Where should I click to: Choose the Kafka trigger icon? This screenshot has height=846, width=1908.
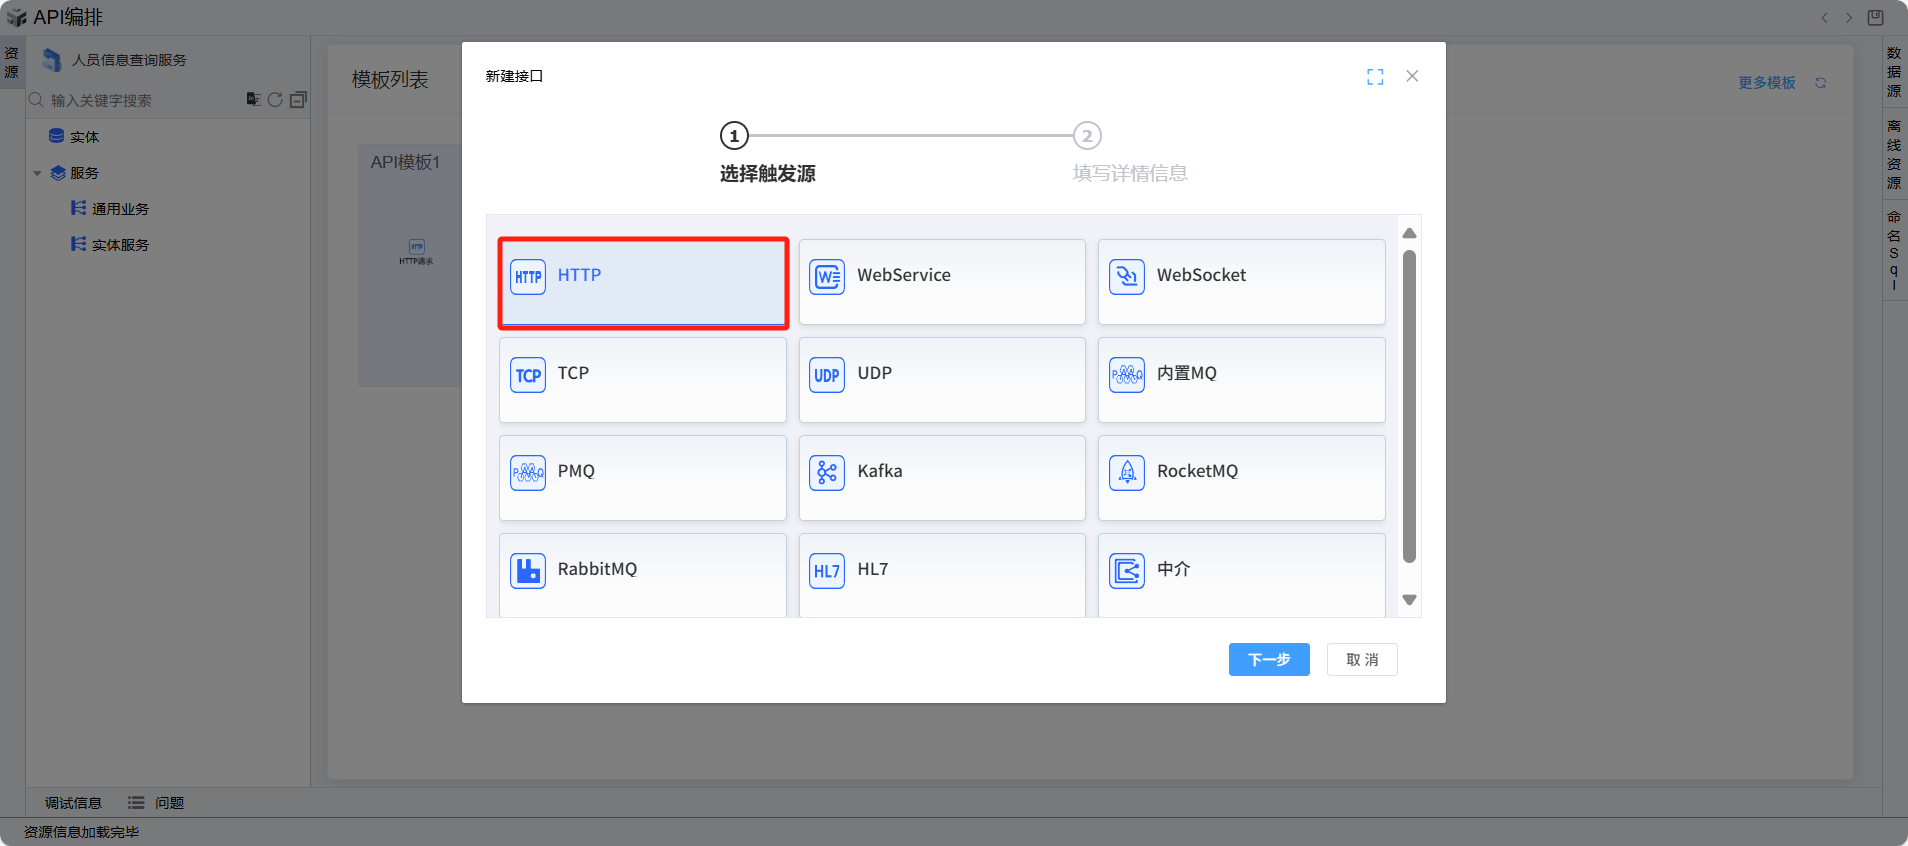click(x=827, y=472)
